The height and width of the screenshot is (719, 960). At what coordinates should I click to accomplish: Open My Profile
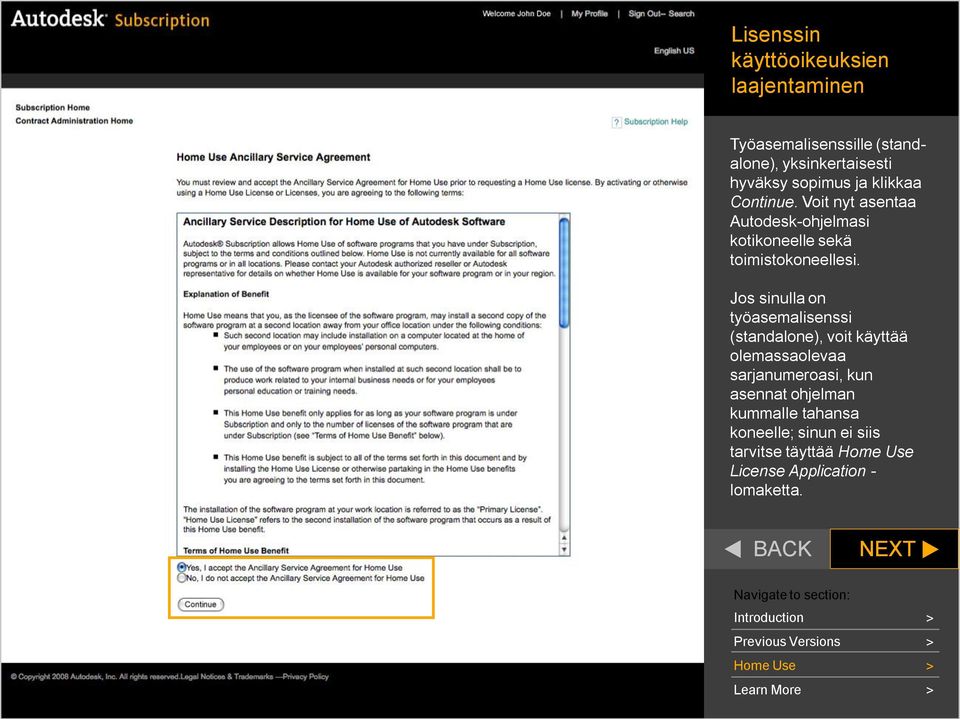point(590,13)
